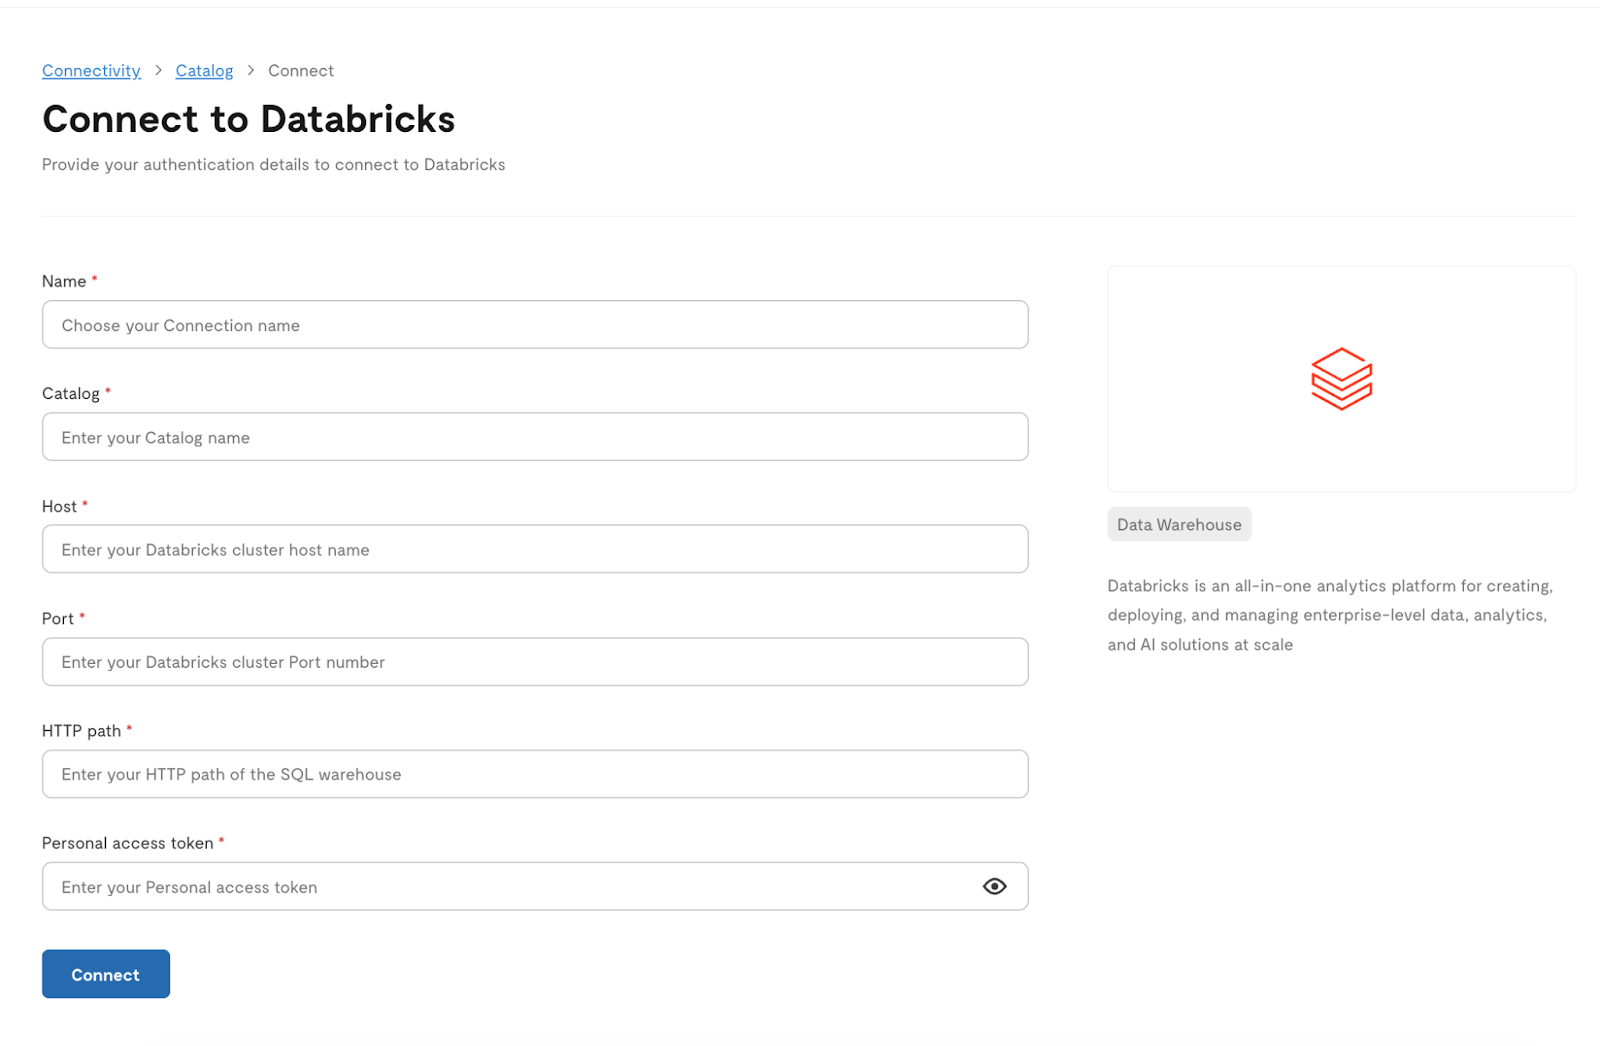The image size is (1600, 1046).
Task: Click the Databricks description paragraph
Action: click(1330, 615)
